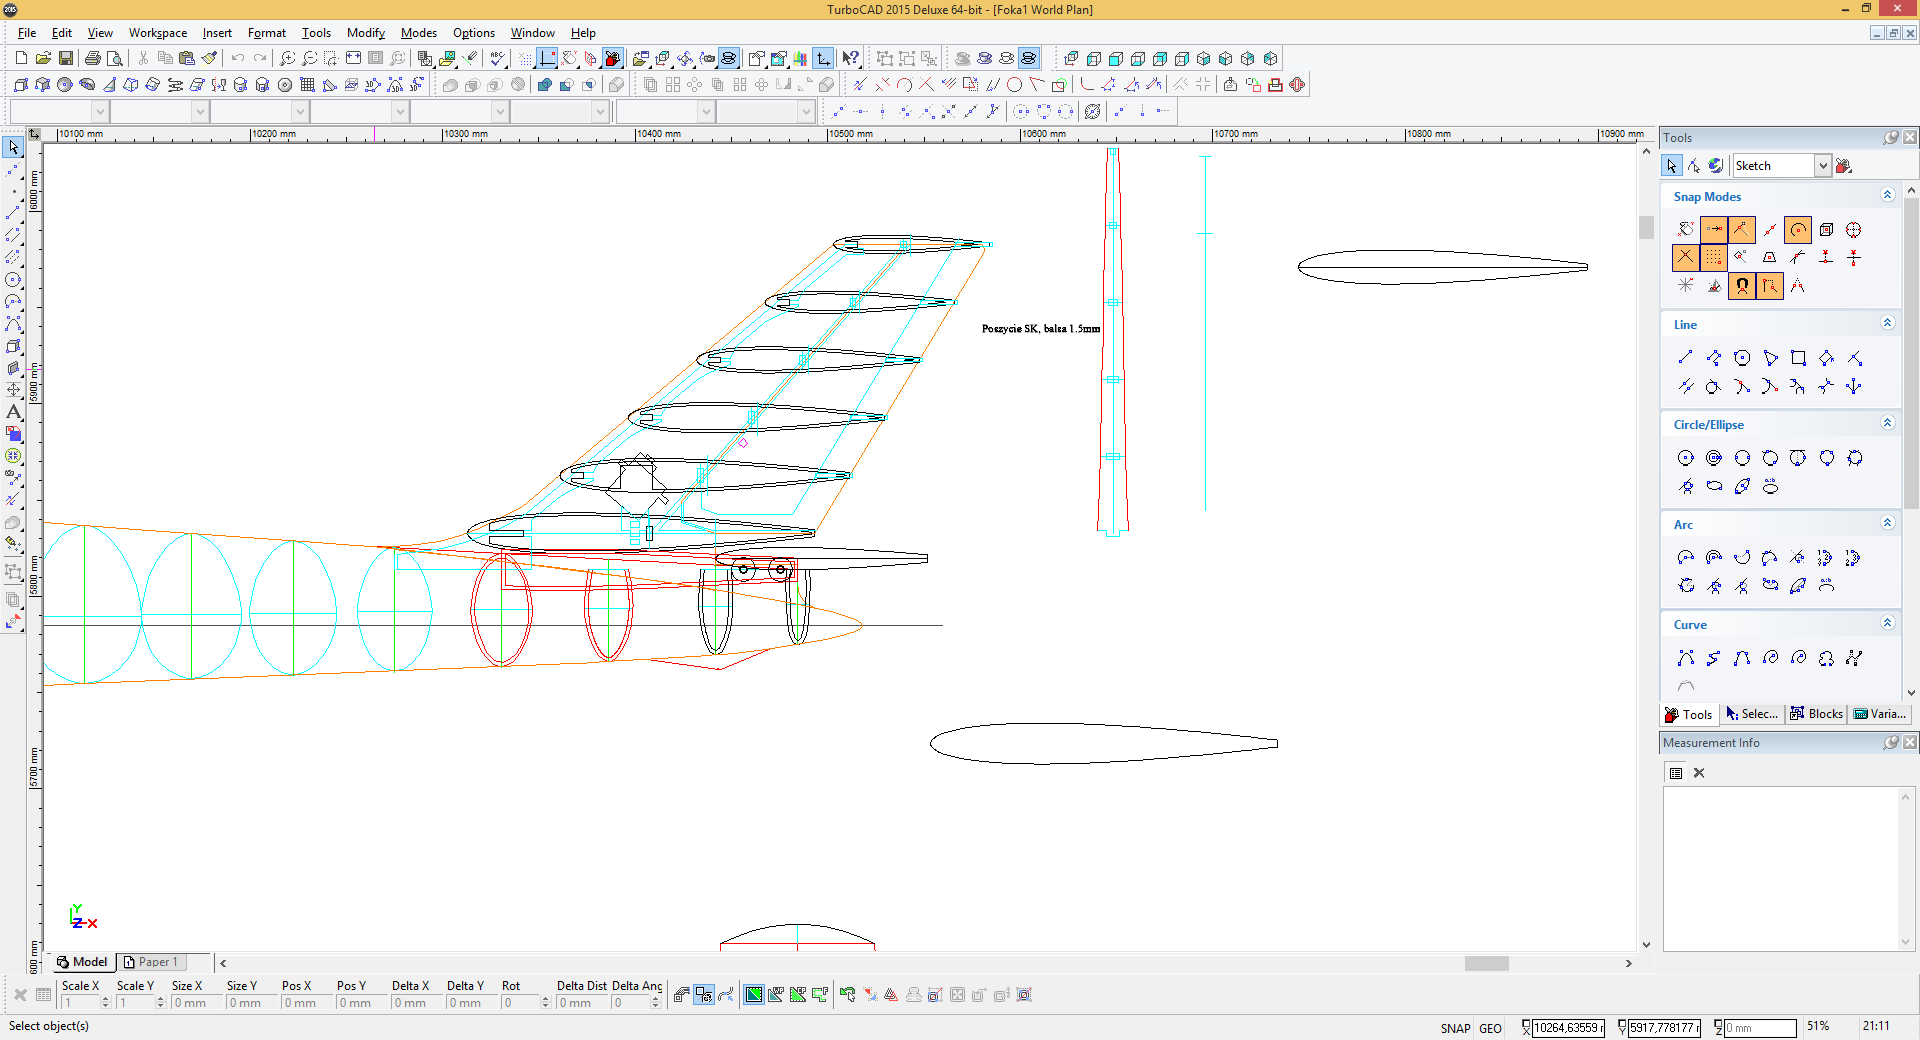
Task: Open the Blocks palette tab
Action: click(1816, 714)
